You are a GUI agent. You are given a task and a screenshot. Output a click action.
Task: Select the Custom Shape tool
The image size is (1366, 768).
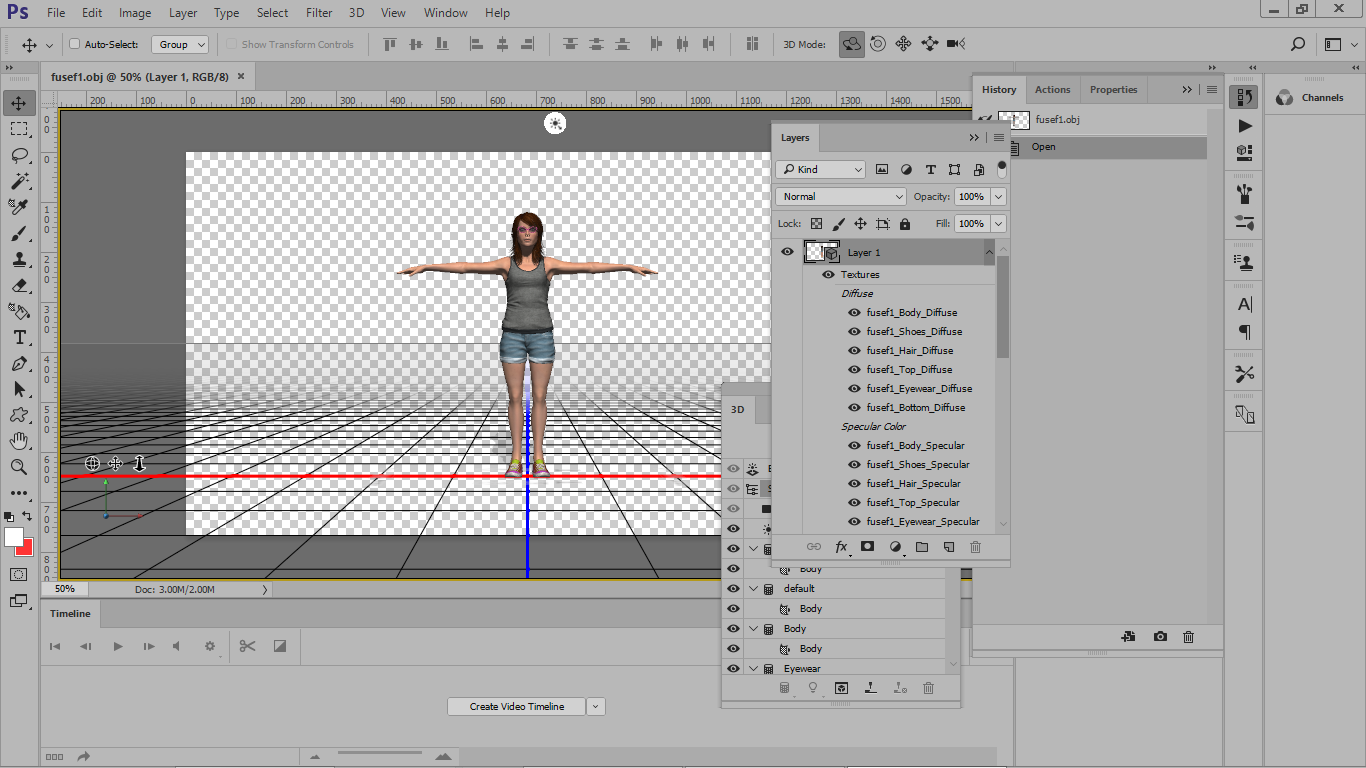tap(19, 415)
